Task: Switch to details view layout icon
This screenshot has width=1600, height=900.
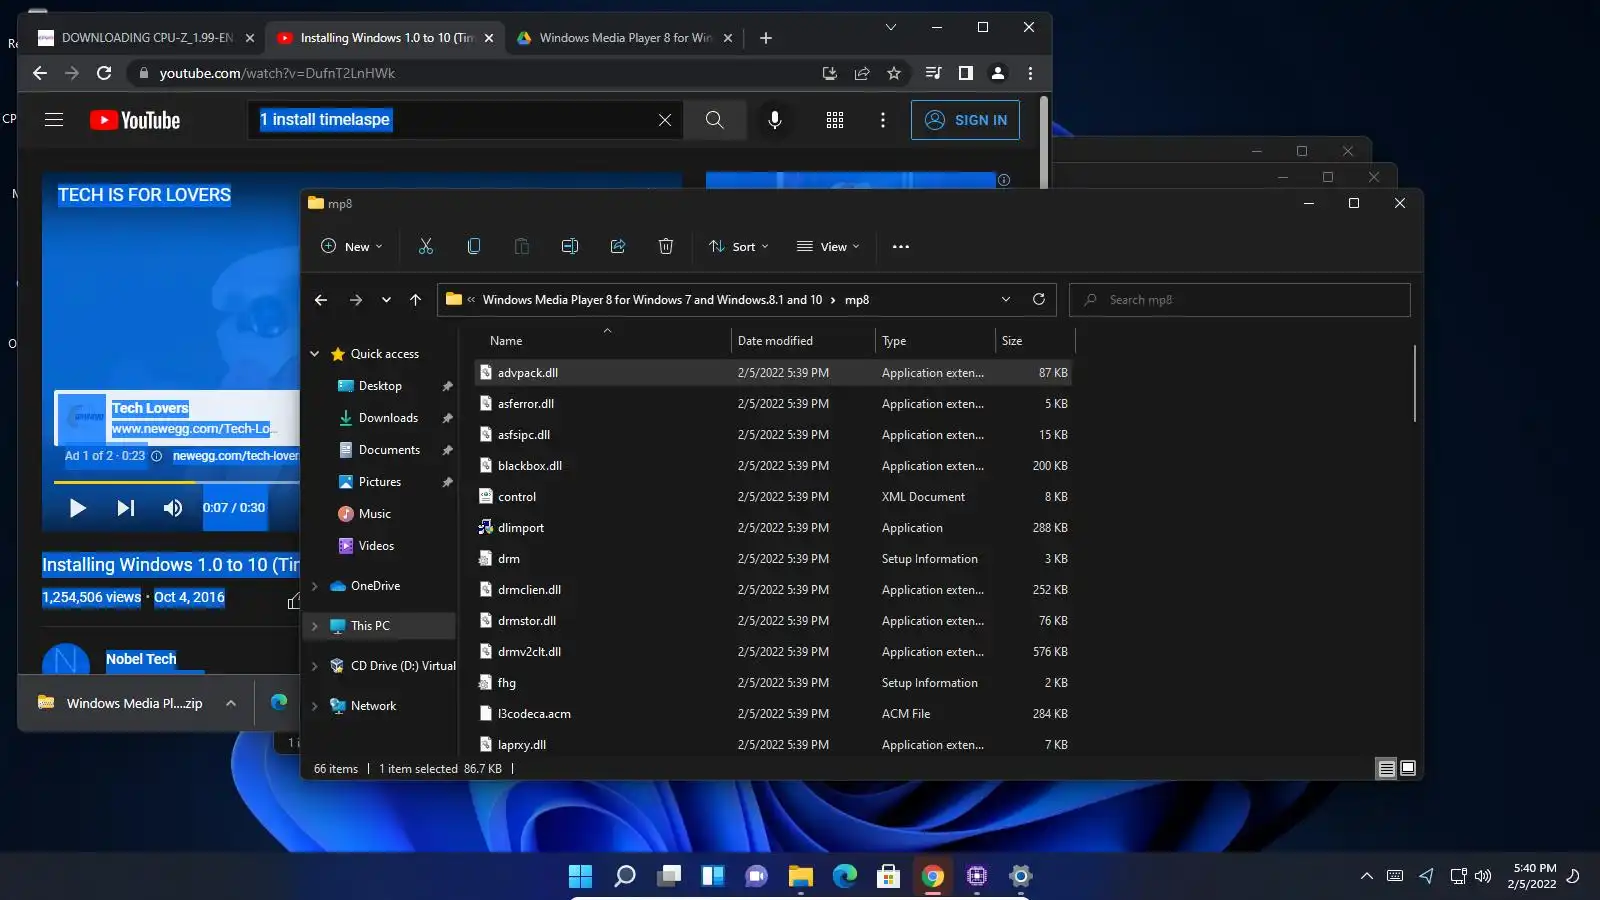Action: pos(1386,769)
